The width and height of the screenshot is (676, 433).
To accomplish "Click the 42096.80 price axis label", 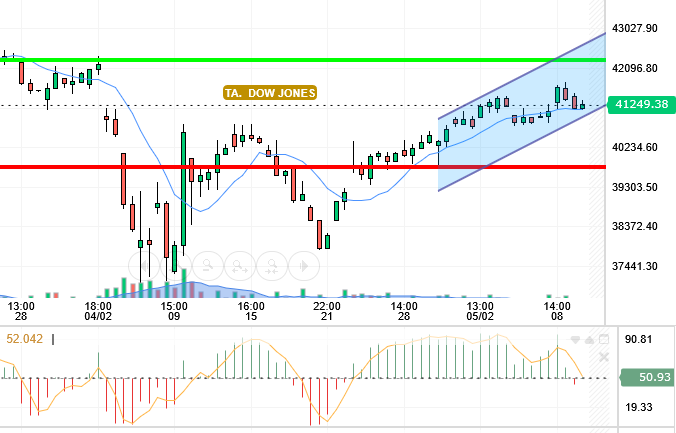I will click(x=635, y=68).
